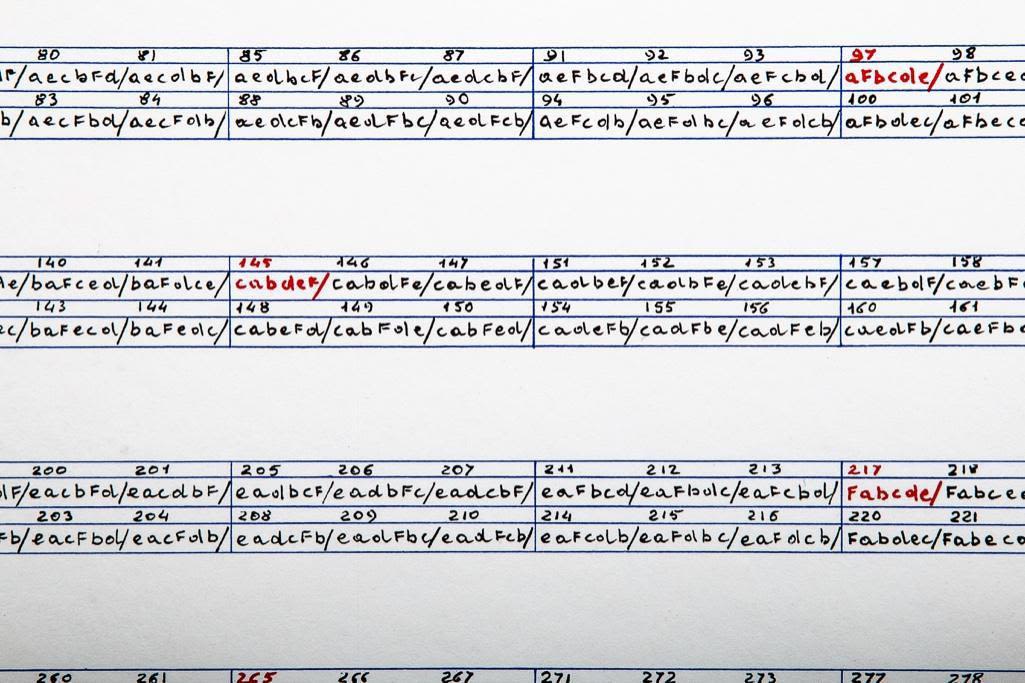Click the red number 265
The width and height of the screenshot is (1025, 683).
[255, 677]
